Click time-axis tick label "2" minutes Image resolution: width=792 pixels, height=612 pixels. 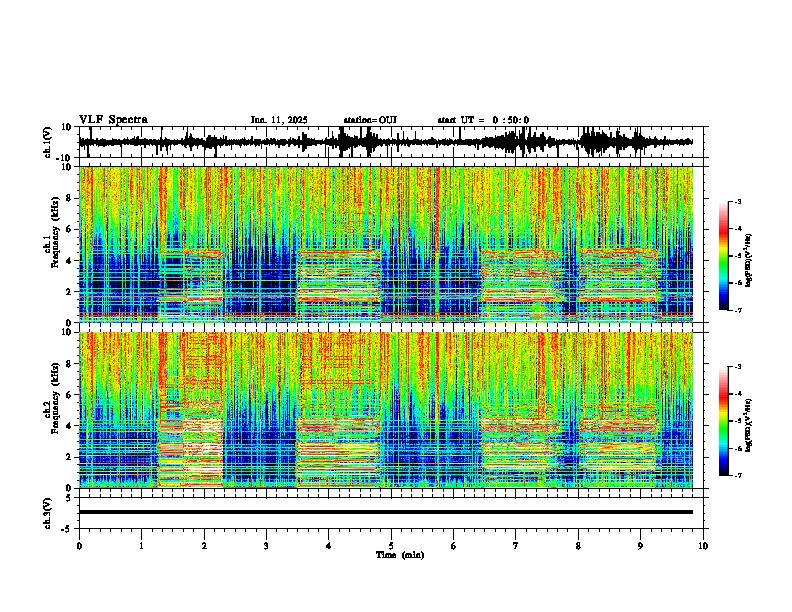click(x=204, y=546)
